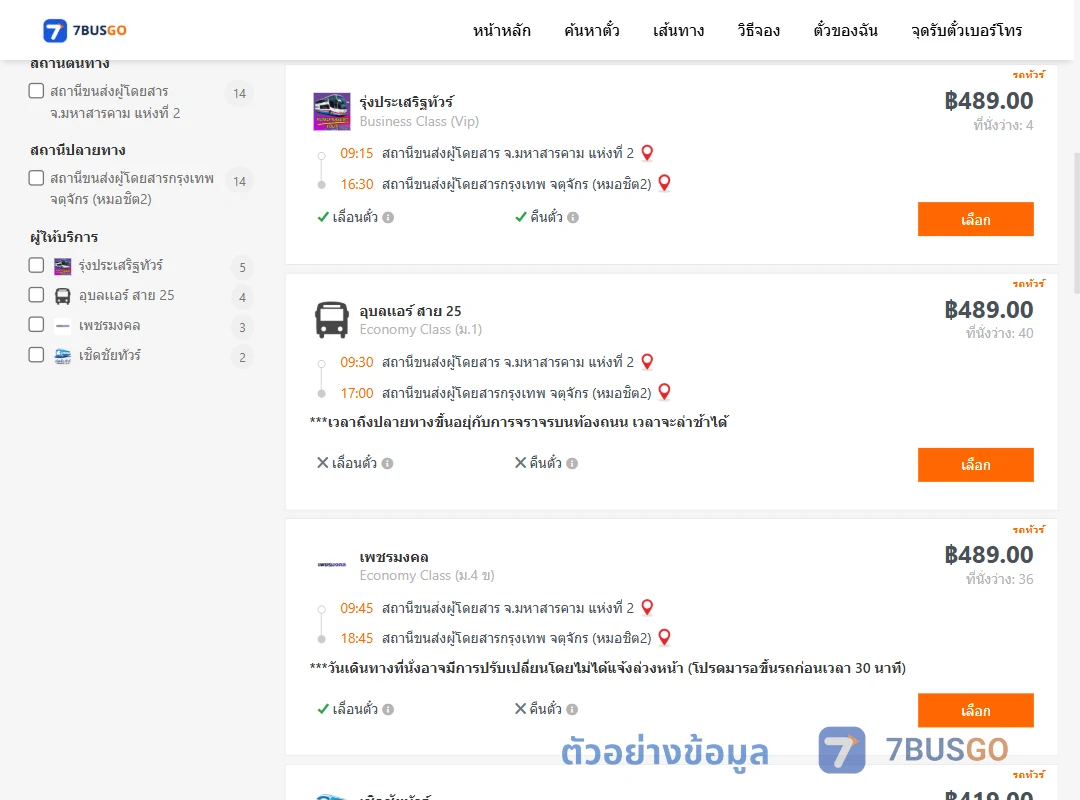Open ค้นหาตั๋ว in the top menu
Screen dimensions: 1080x800
592,31
